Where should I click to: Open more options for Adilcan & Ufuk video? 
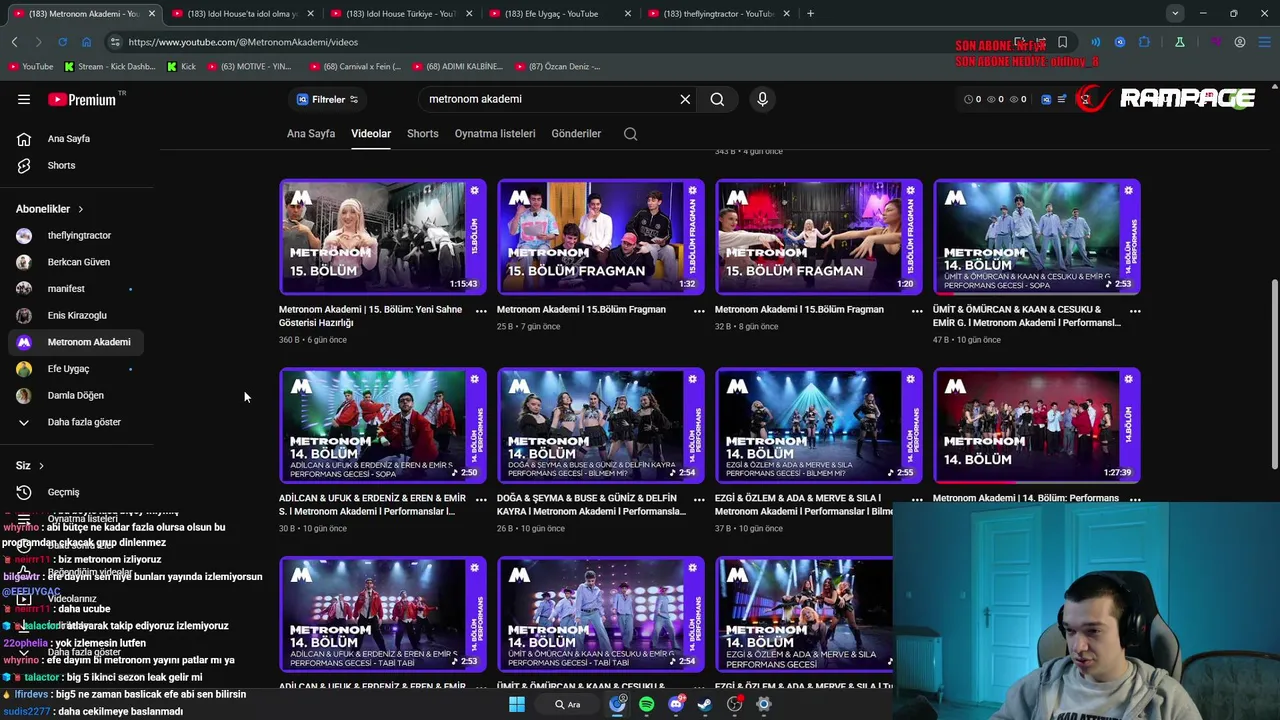pos(481,499)
